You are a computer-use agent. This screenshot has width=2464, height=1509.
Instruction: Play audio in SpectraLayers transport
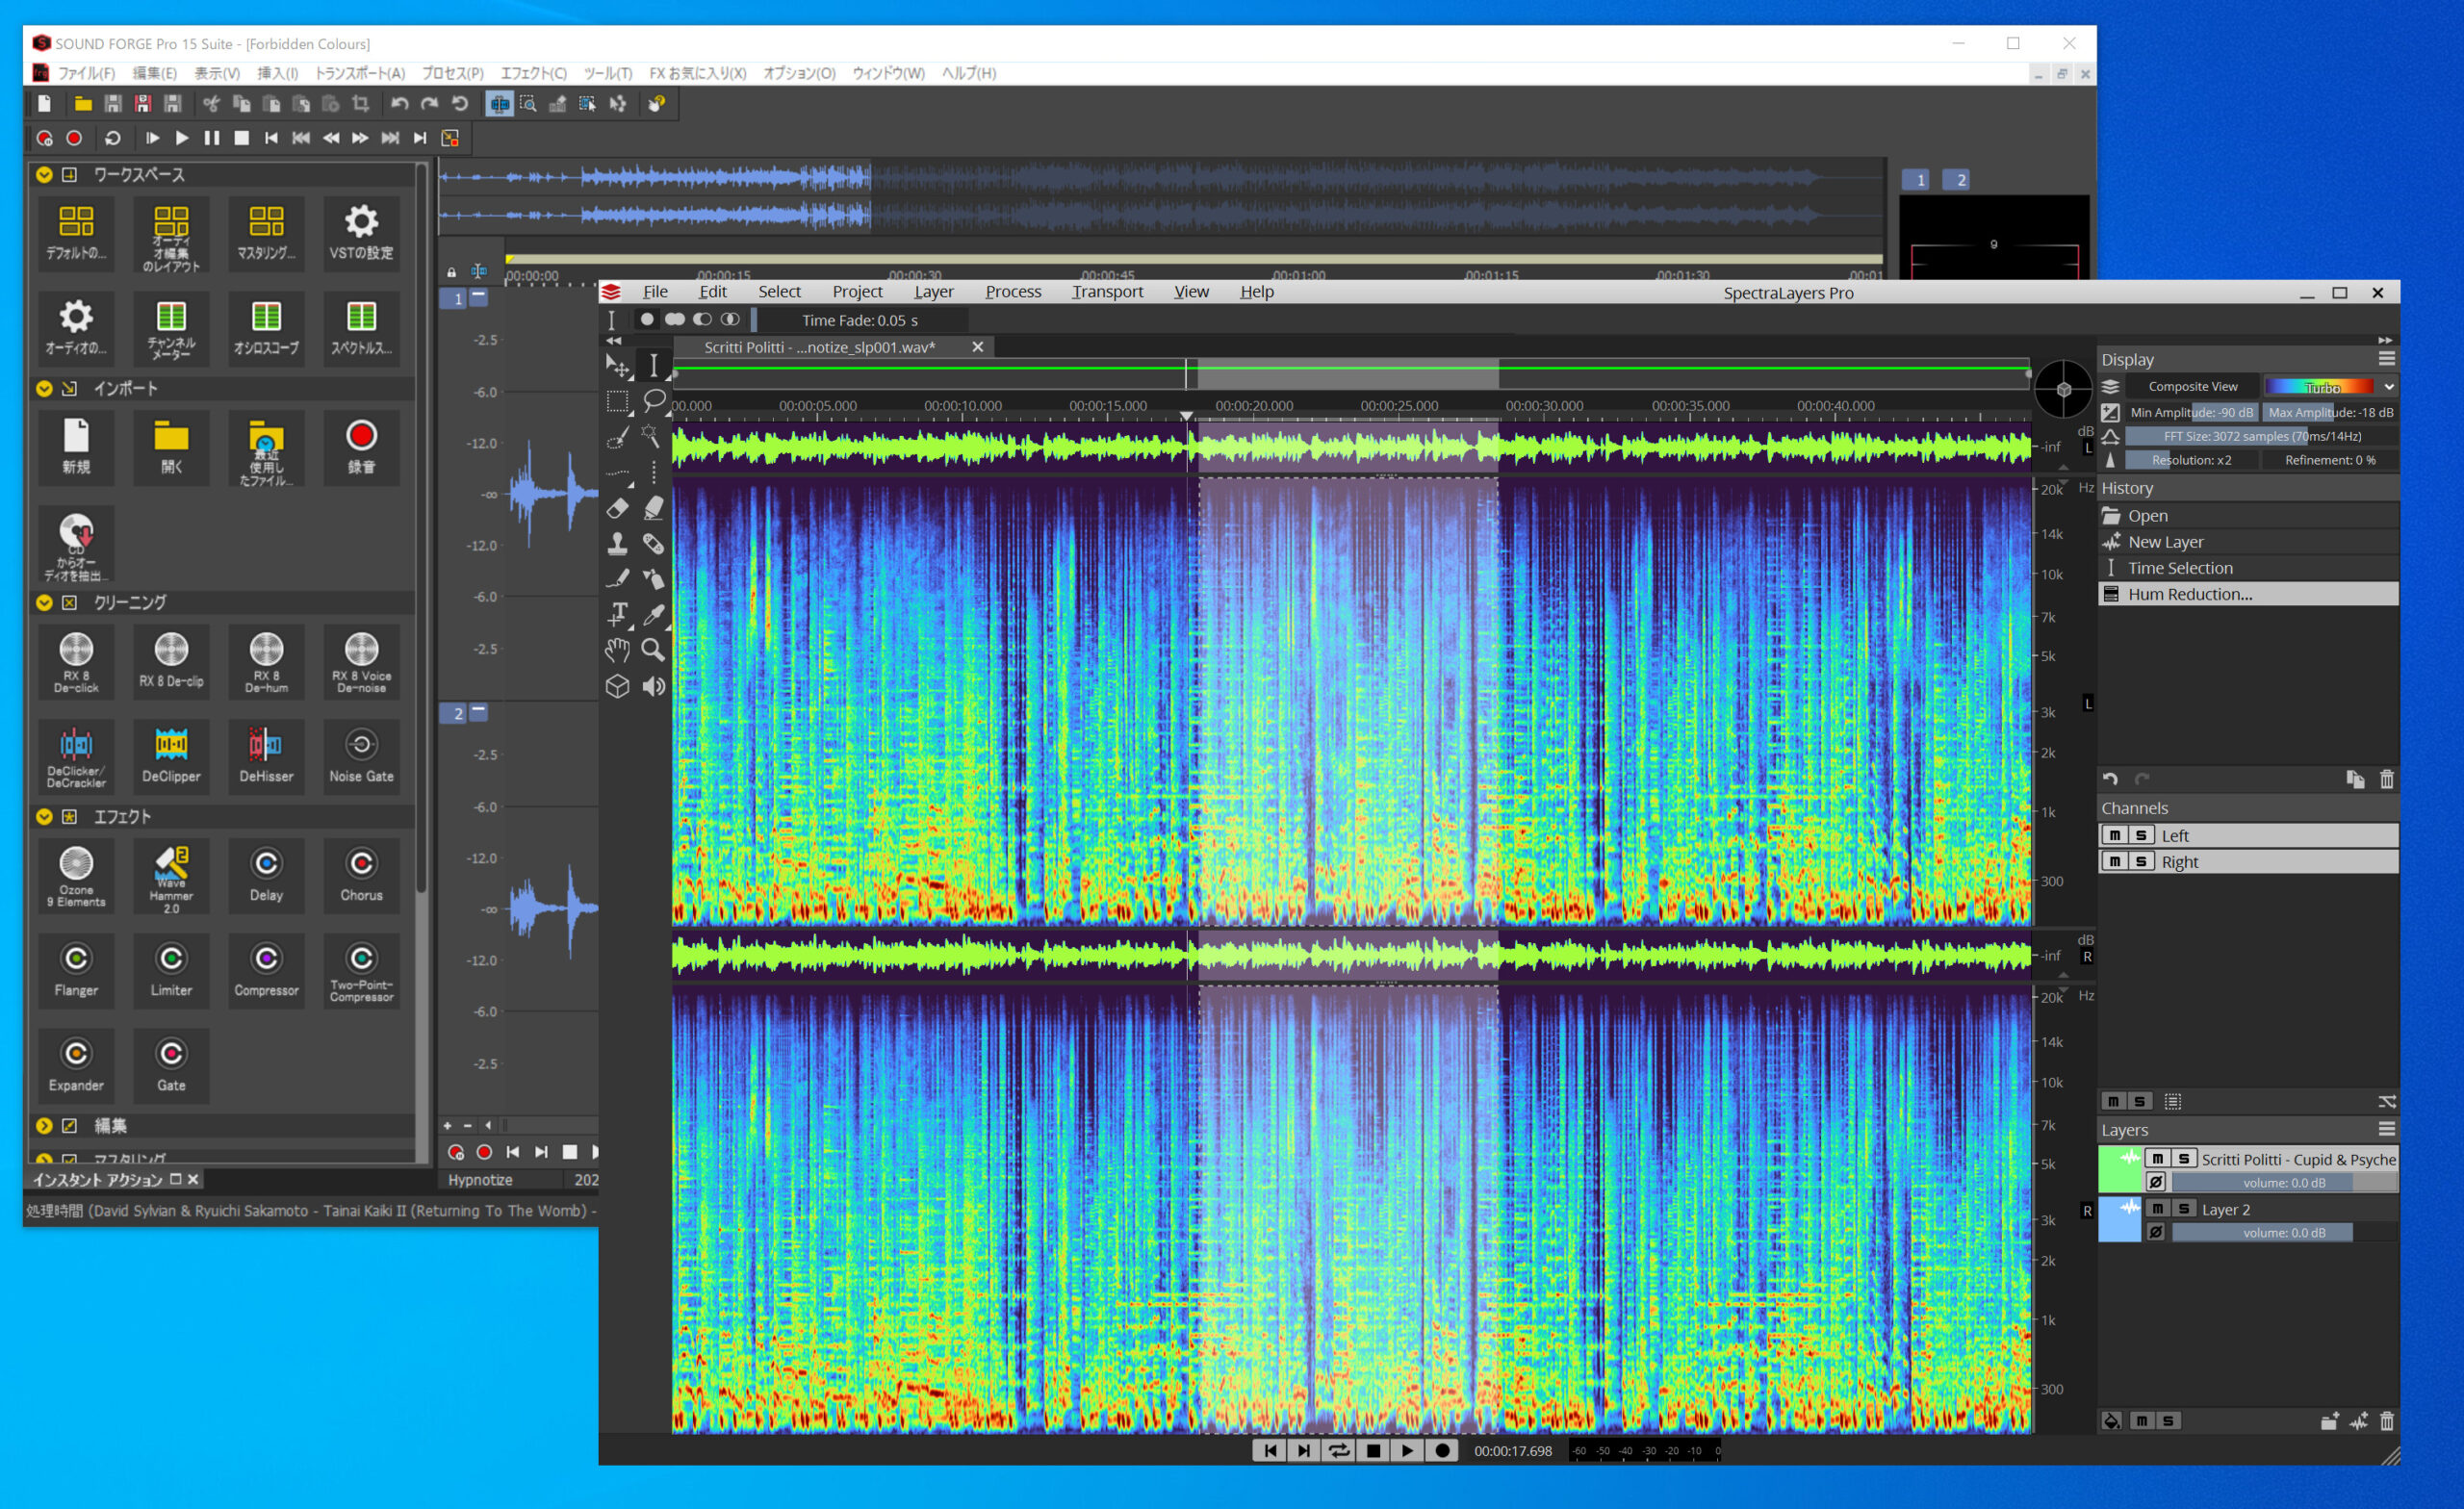pos(1407,1450)
